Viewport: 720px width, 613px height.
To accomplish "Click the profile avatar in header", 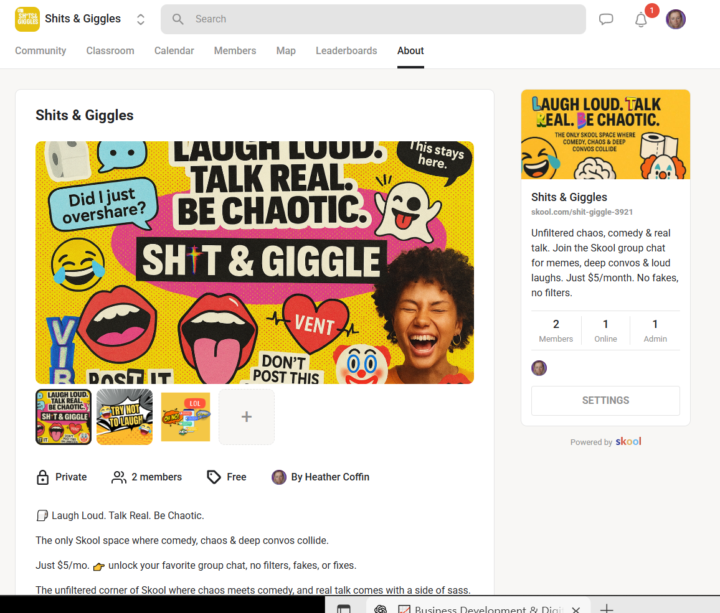I will tap(676, 19).
